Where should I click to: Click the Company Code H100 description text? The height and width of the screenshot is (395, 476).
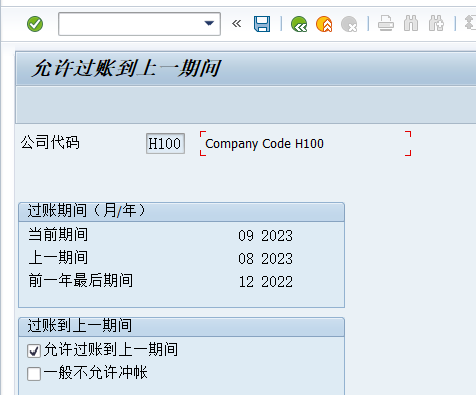pos(264,144)
